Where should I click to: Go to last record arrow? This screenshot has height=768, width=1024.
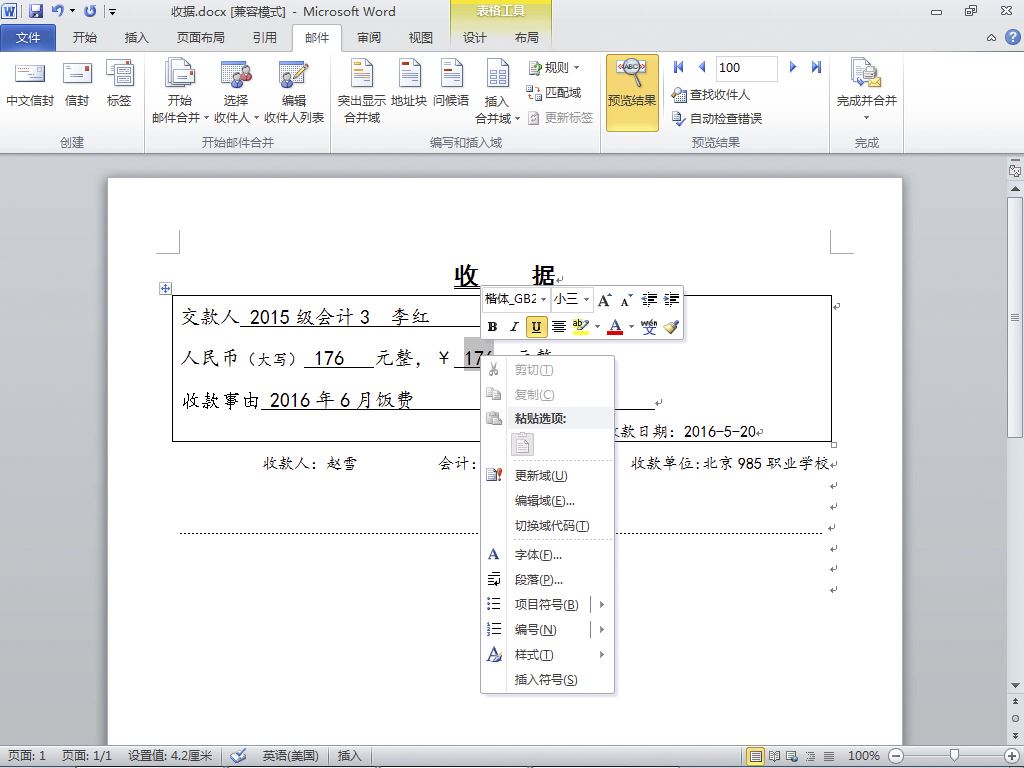tap(816, 67)
